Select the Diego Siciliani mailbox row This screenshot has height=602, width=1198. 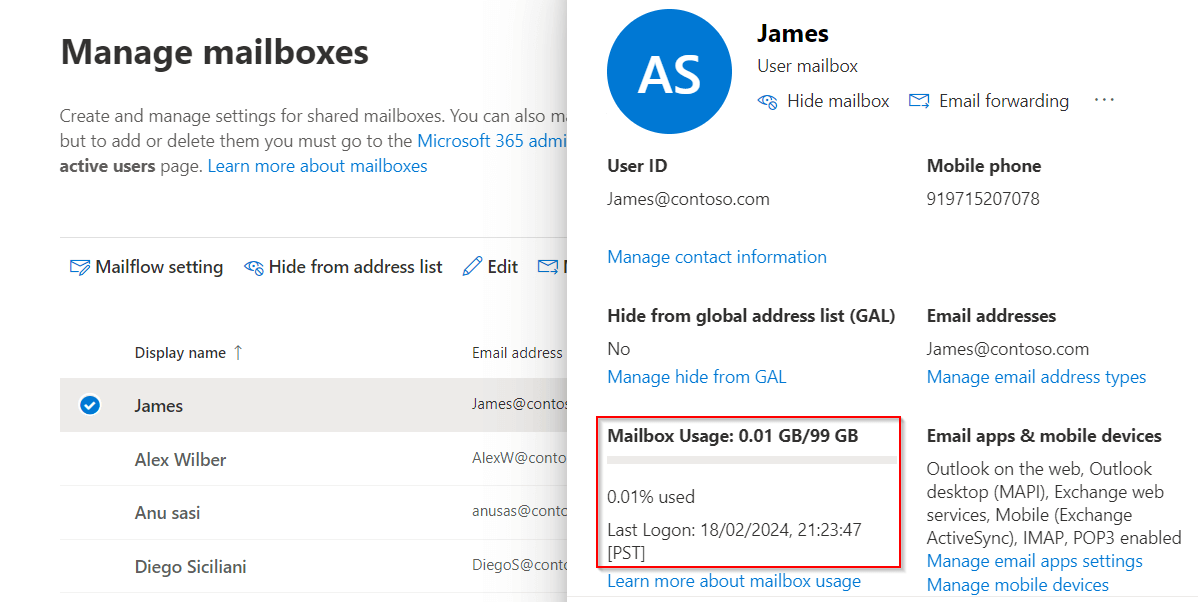coord(191,567)
